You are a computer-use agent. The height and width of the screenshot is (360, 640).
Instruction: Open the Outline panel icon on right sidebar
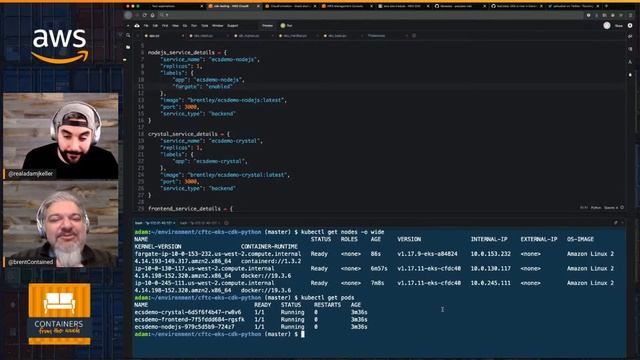tap(630, 49)
